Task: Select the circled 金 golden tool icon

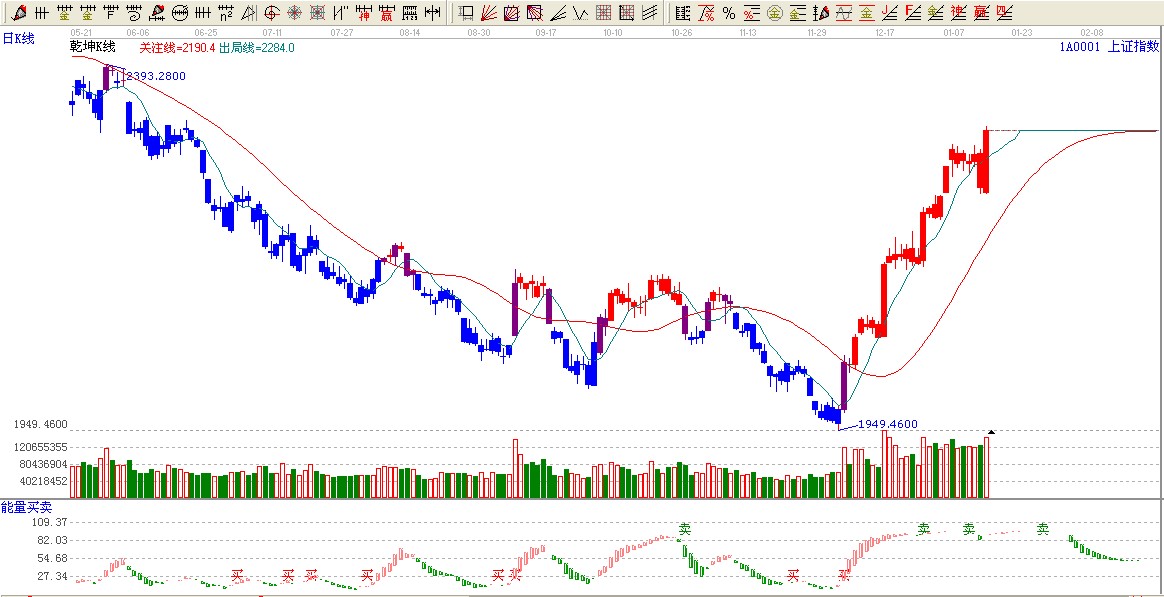Action: click(x=773, y=13)
